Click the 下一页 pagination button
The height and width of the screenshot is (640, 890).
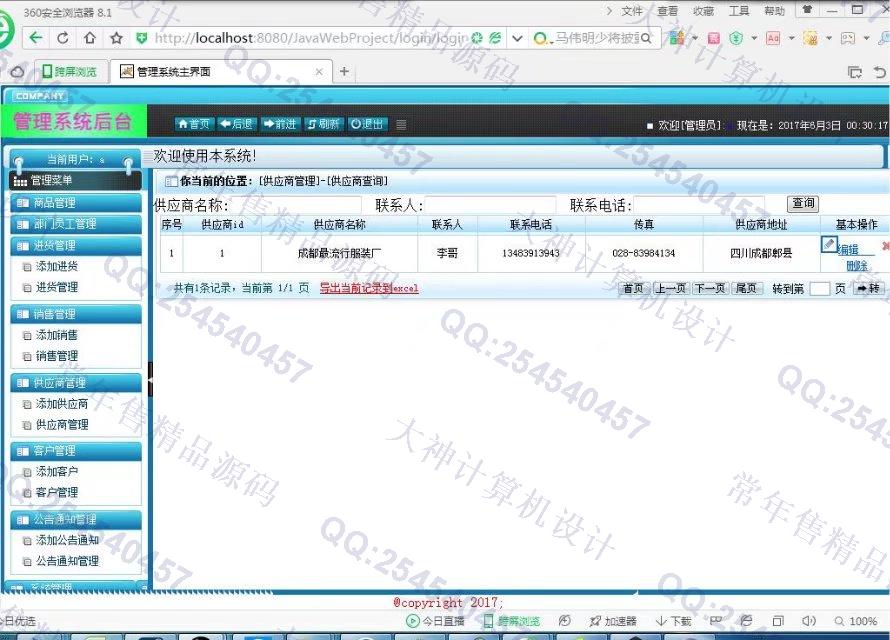[x=710, y=289]
